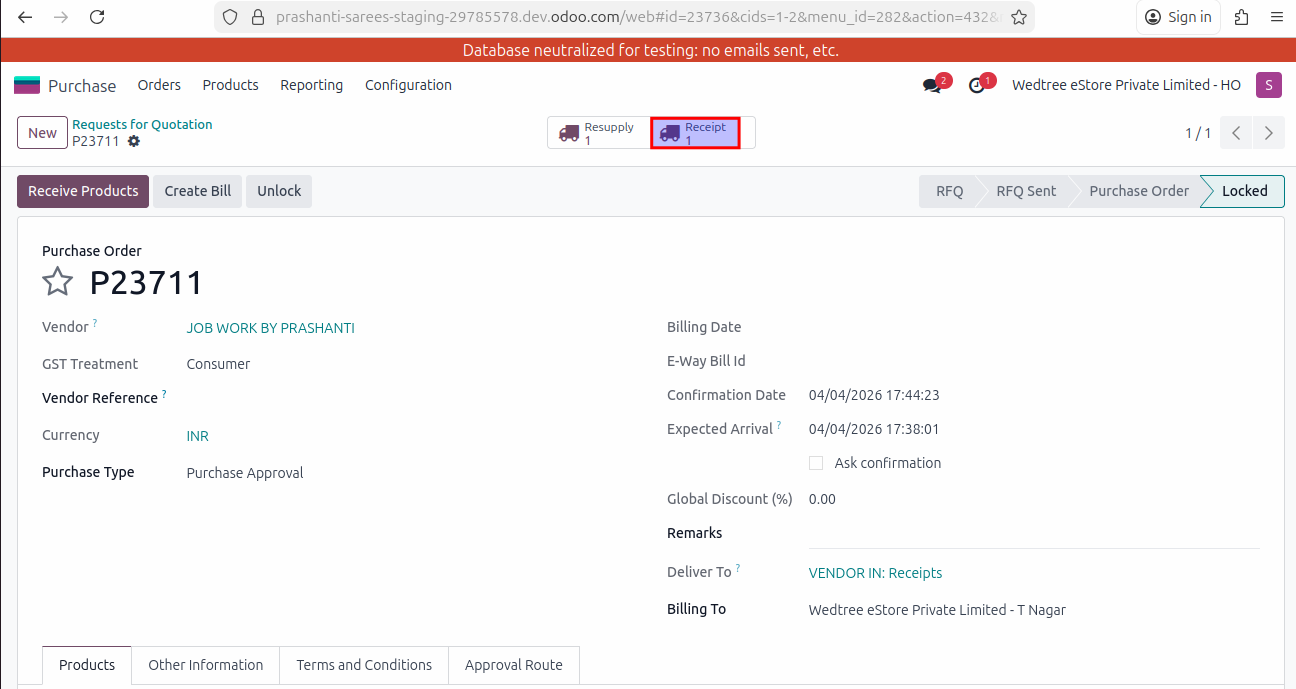Sign in to the browser account
Screen dimensions: 1296x689
click(1178, 17)
